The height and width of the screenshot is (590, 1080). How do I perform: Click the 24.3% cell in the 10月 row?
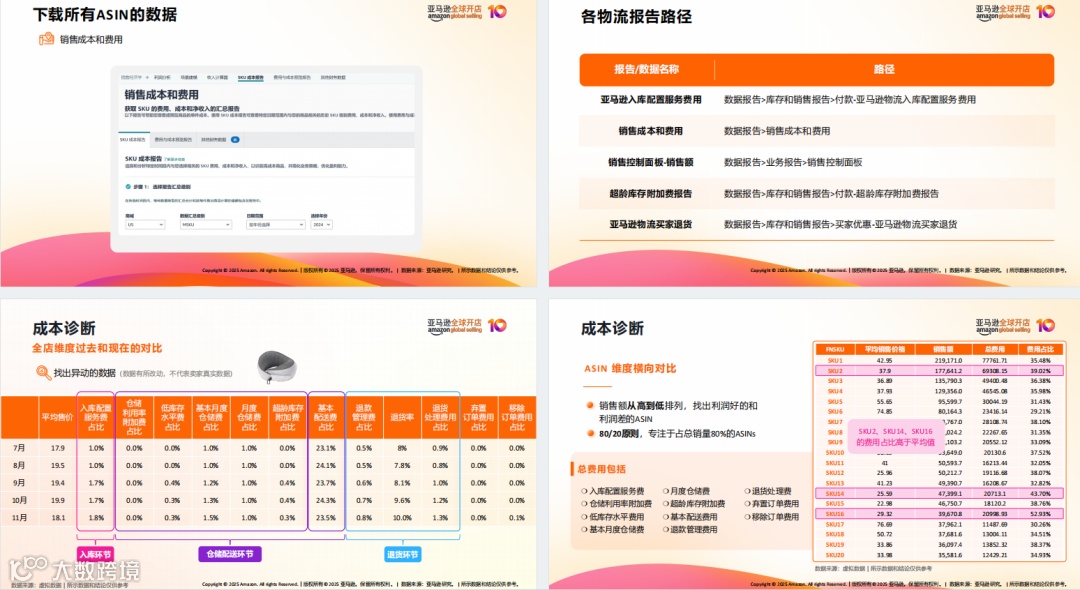tap(325, 501)
